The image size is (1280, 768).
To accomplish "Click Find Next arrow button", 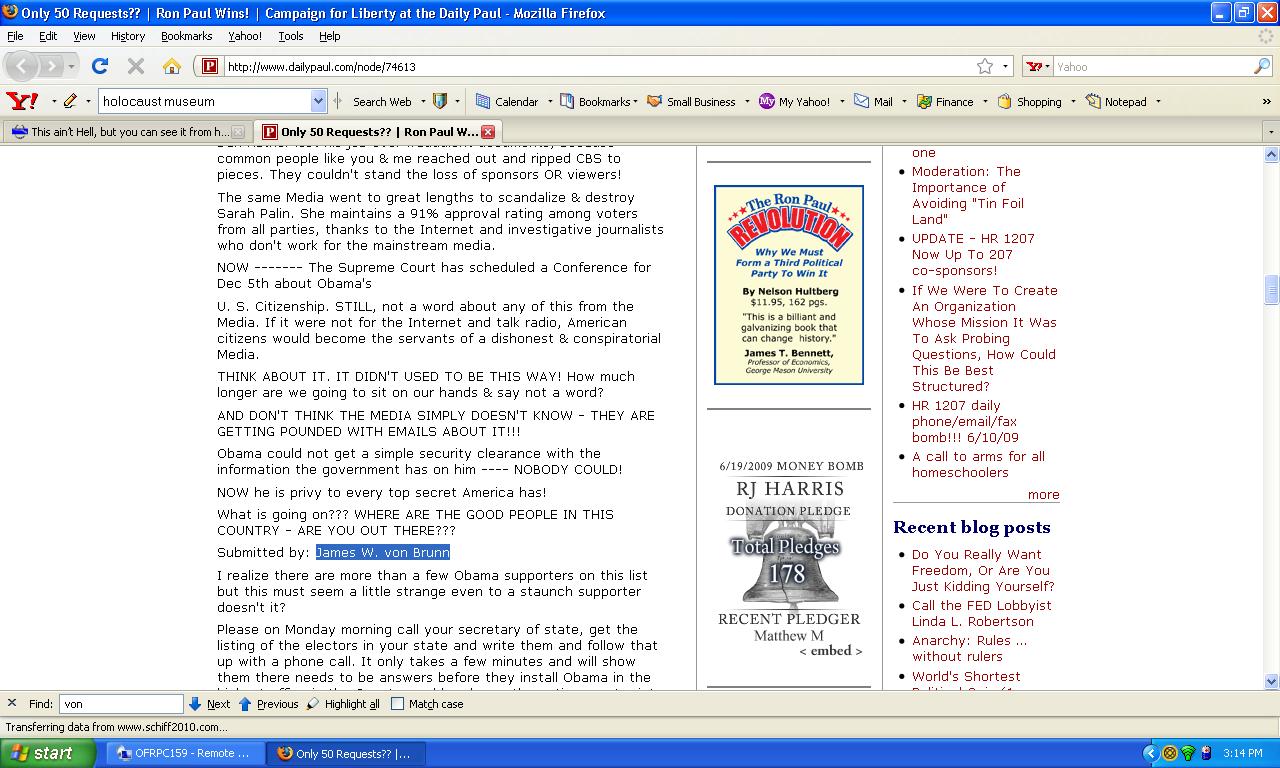I will [x=196, y=704].
